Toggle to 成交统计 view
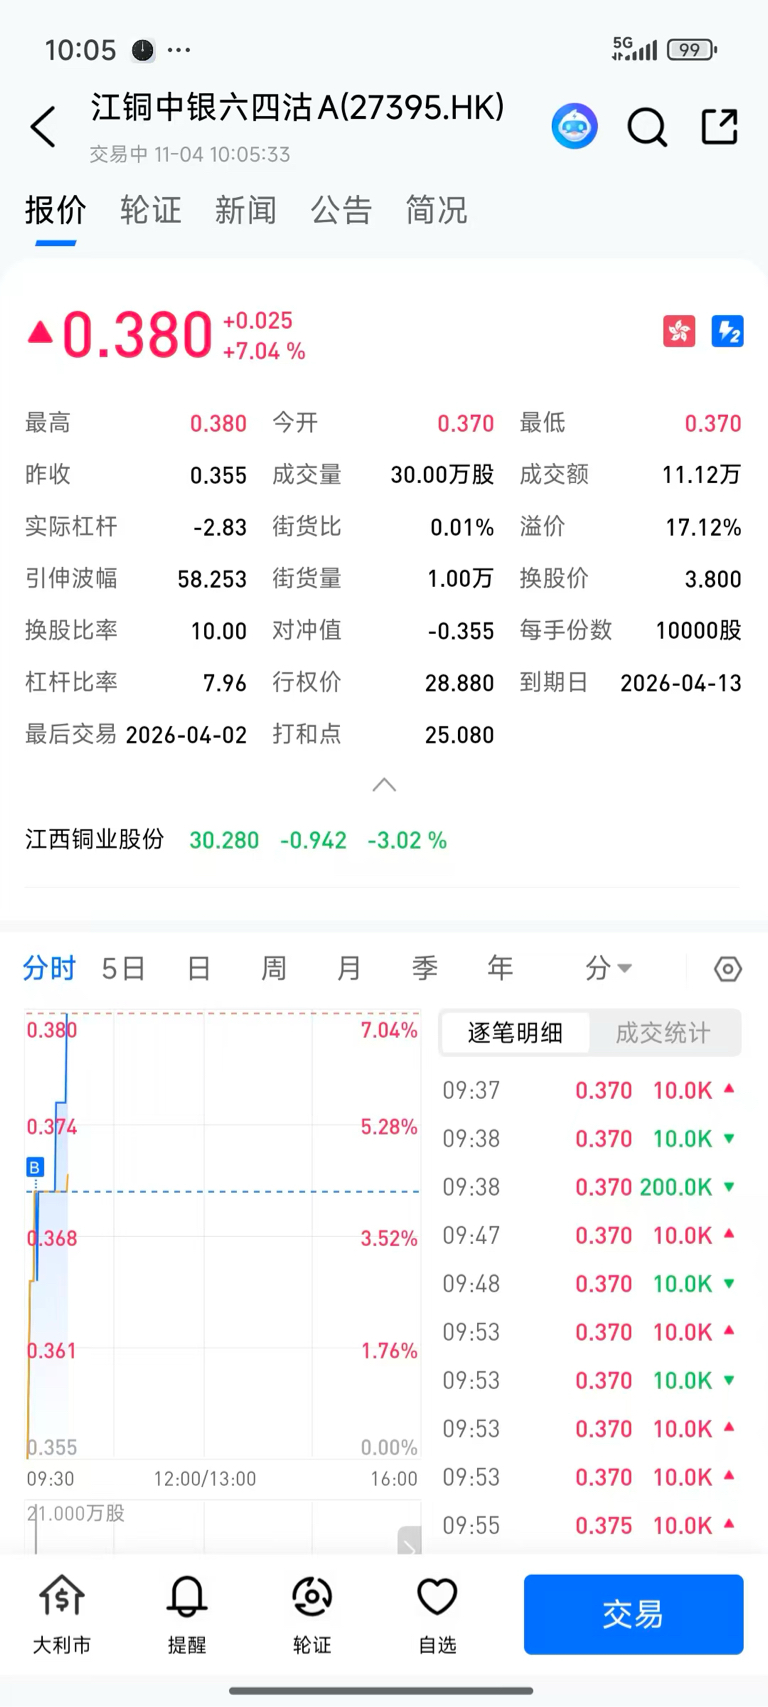 [664, 1032]
